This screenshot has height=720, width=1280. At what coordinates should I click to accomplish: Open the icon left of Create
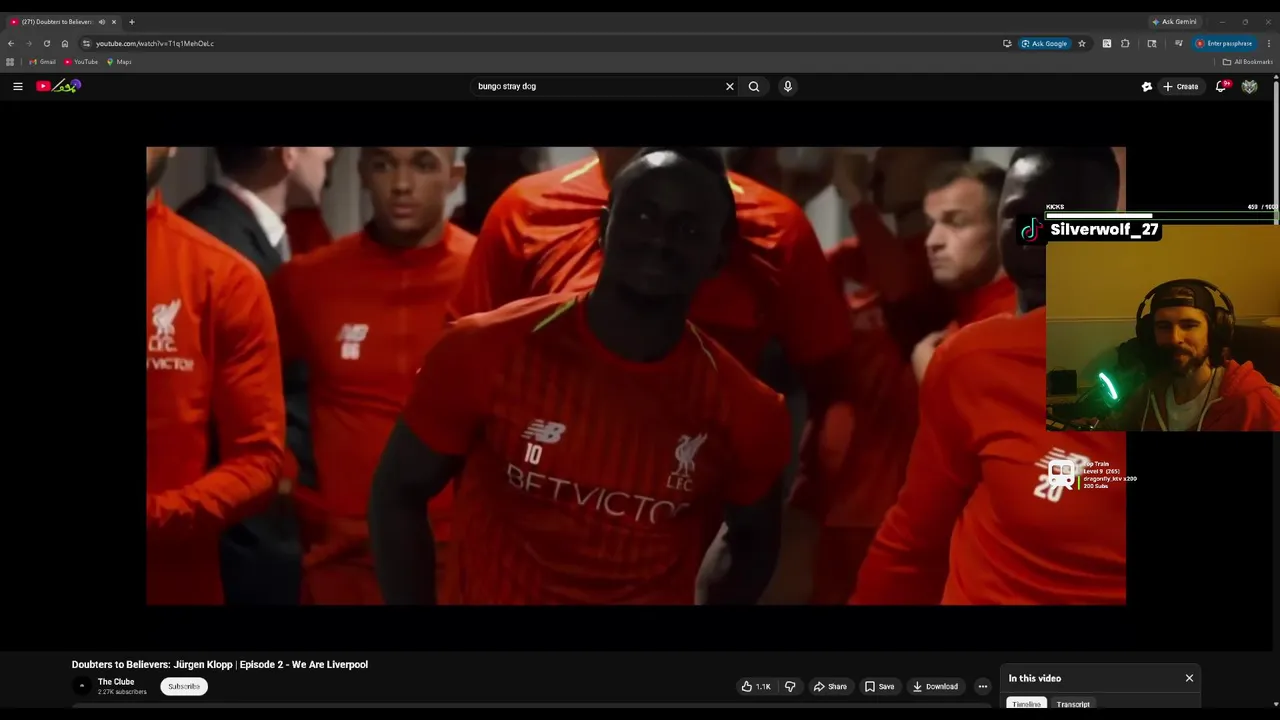(1147, 86)
